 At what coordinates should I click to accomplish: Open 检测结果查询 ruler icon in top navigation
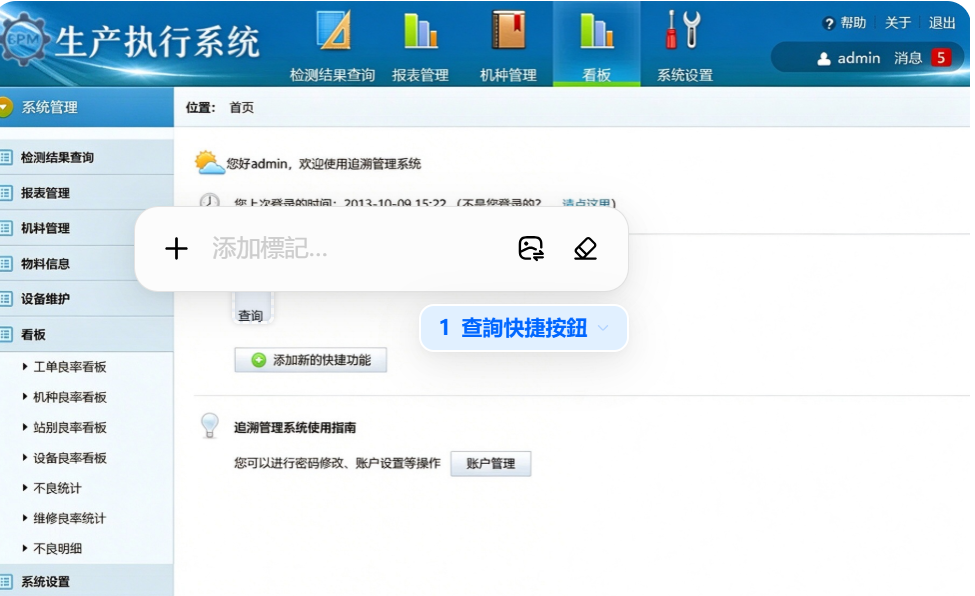[334, 30]
